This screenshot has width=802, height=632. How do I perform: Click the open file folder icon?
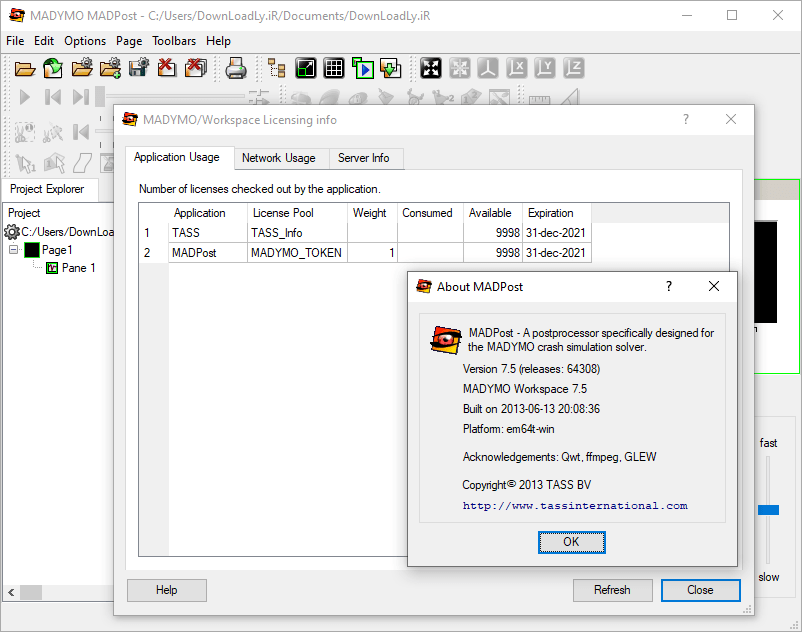coord(25,68)
